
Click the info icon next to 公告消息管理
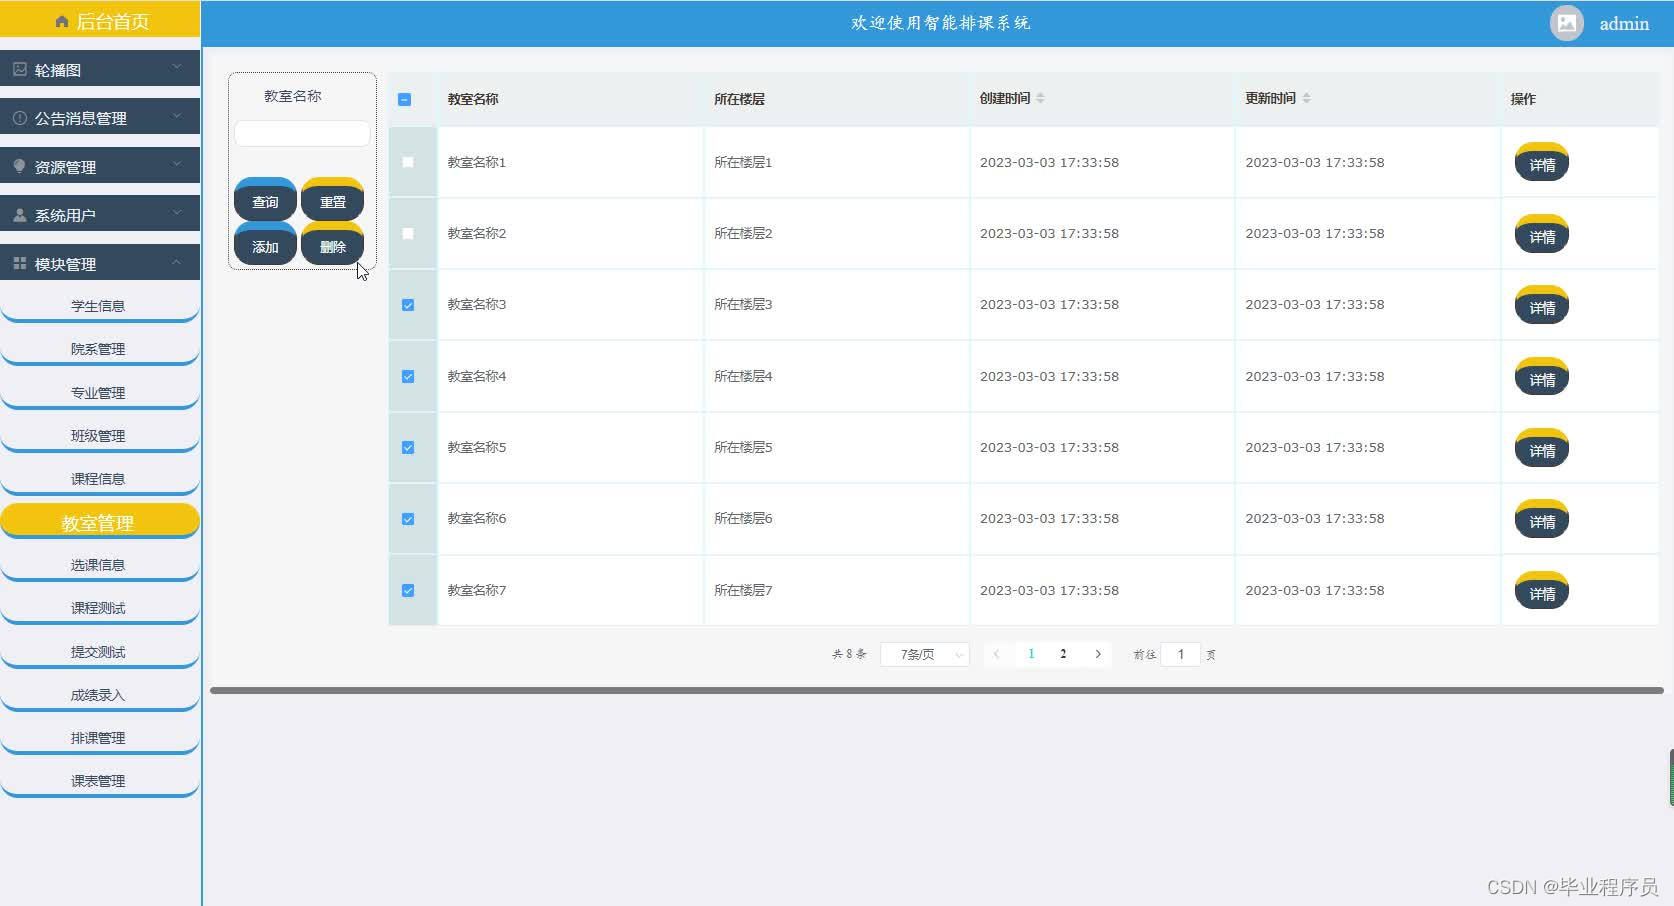(19, 117)
